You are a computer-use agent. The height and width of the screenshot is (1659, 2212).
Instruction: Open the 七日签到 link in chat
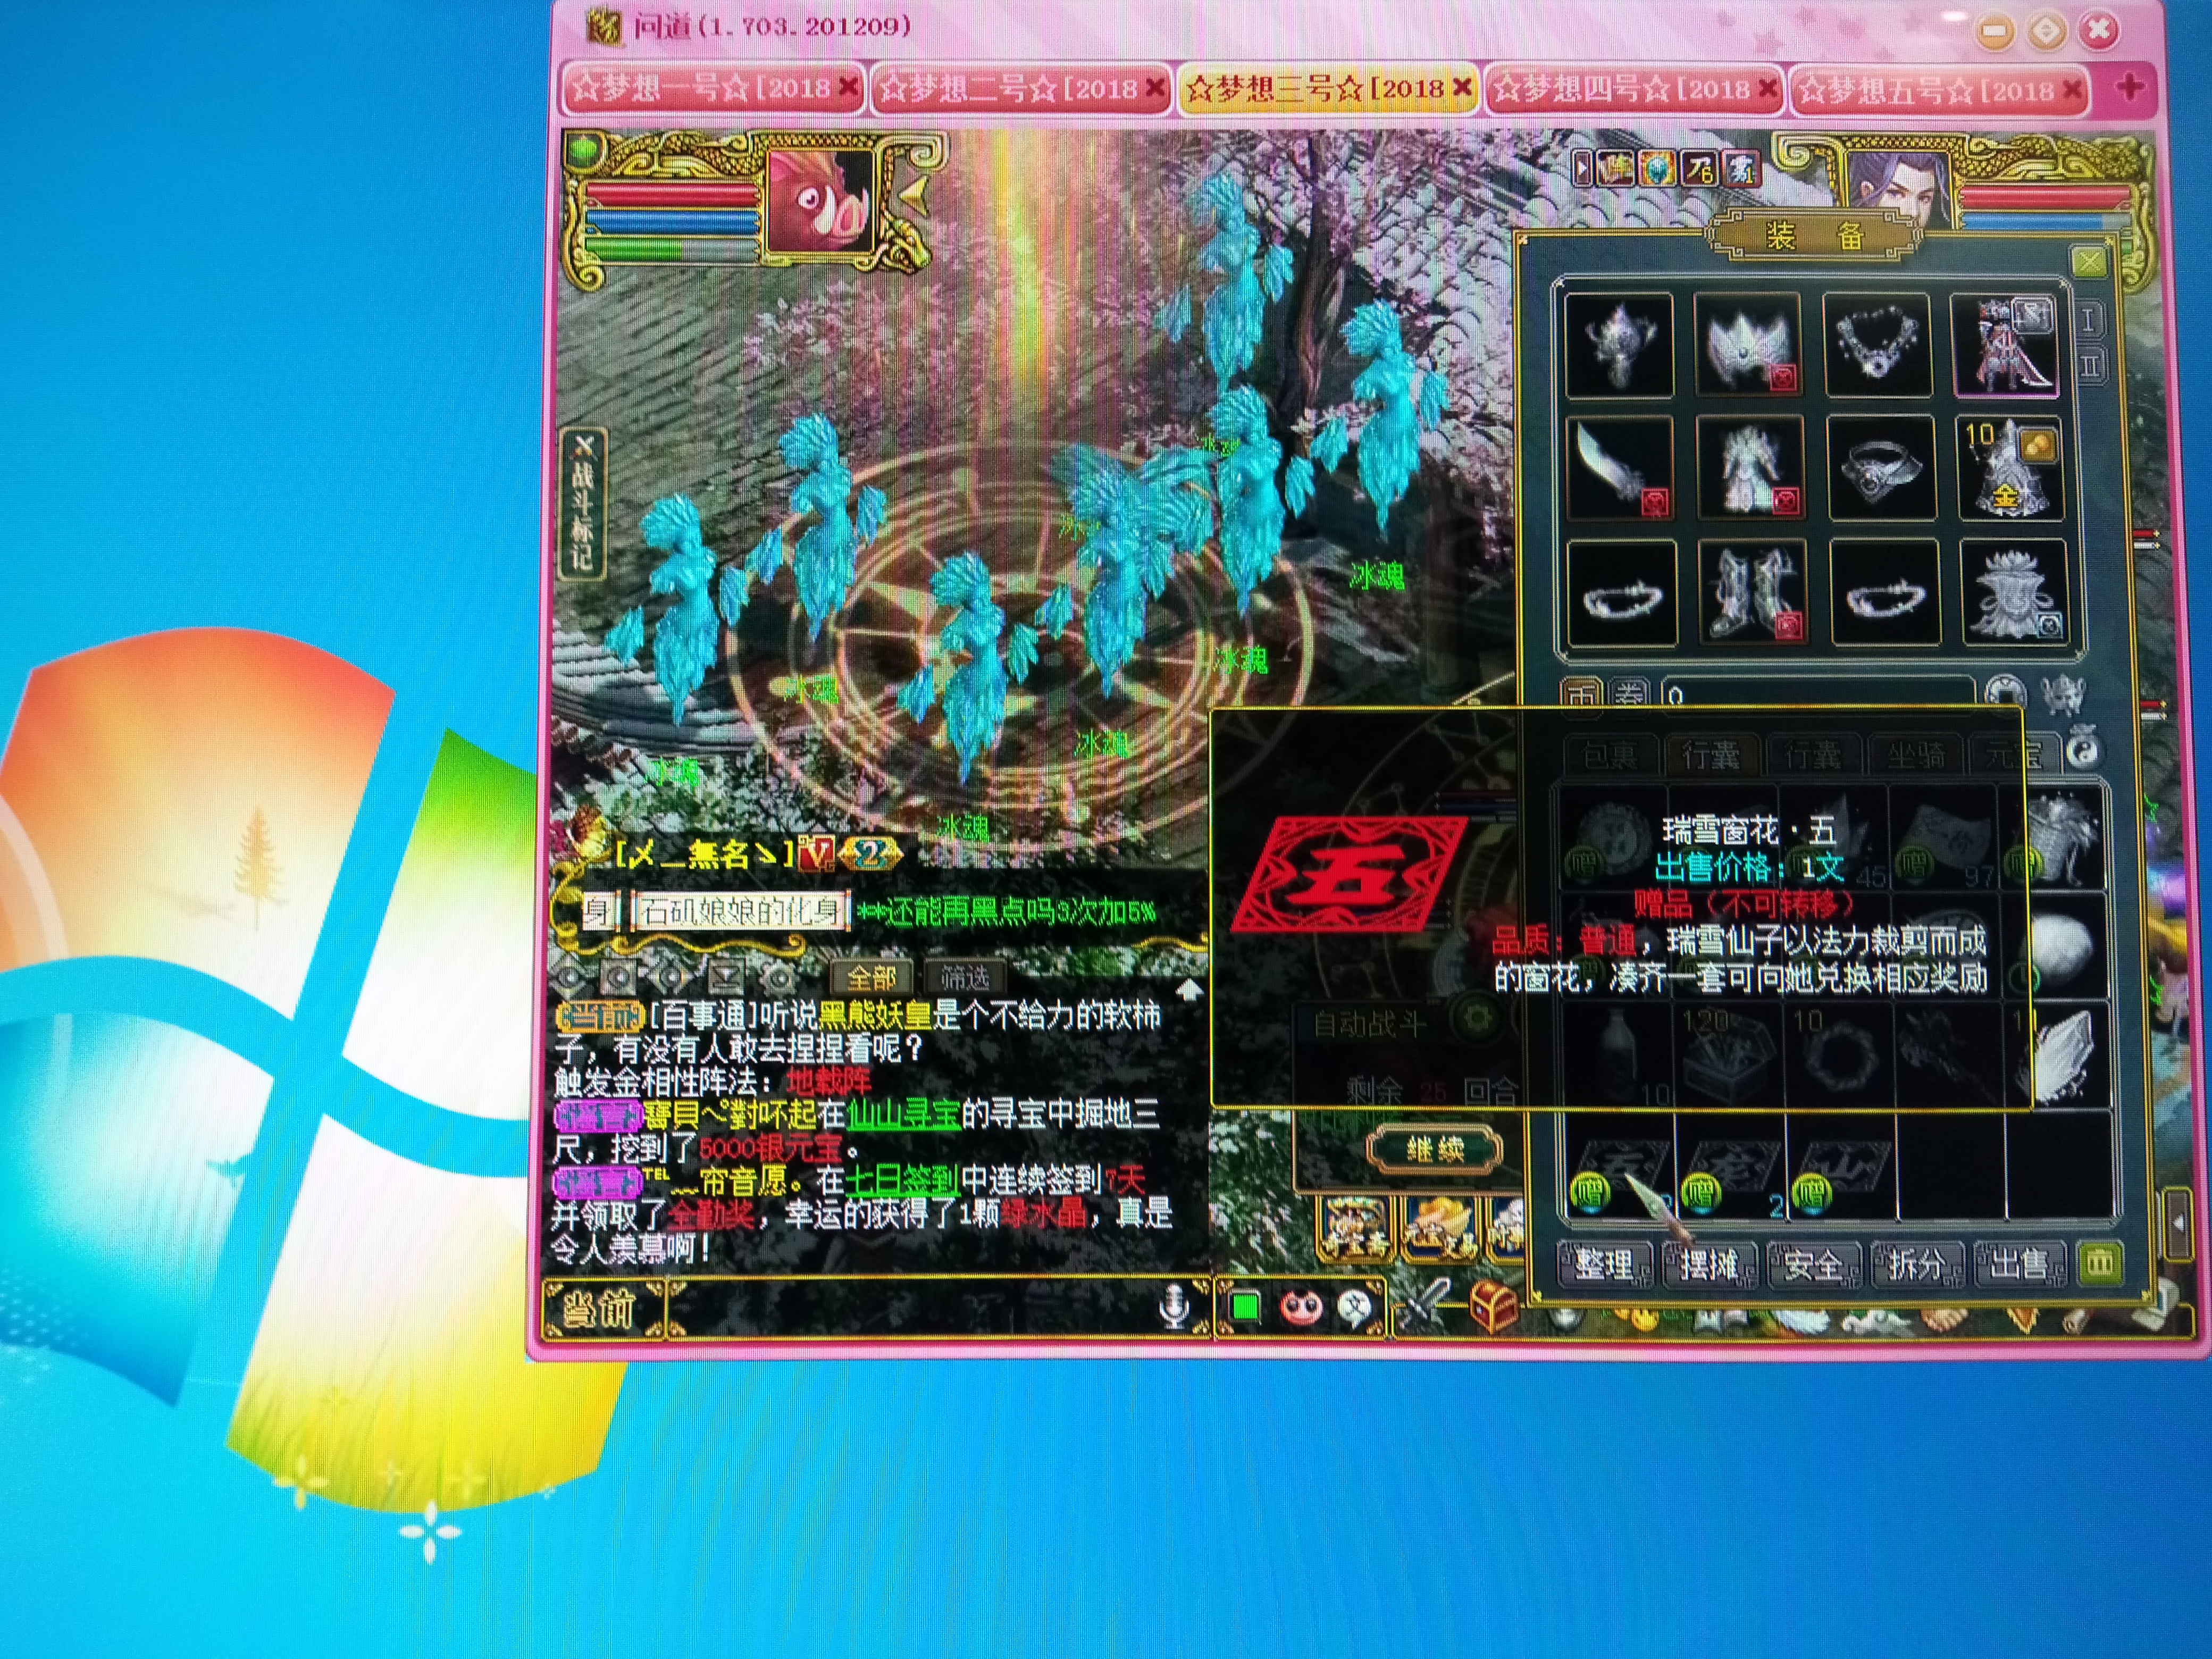click(902, 1181)
